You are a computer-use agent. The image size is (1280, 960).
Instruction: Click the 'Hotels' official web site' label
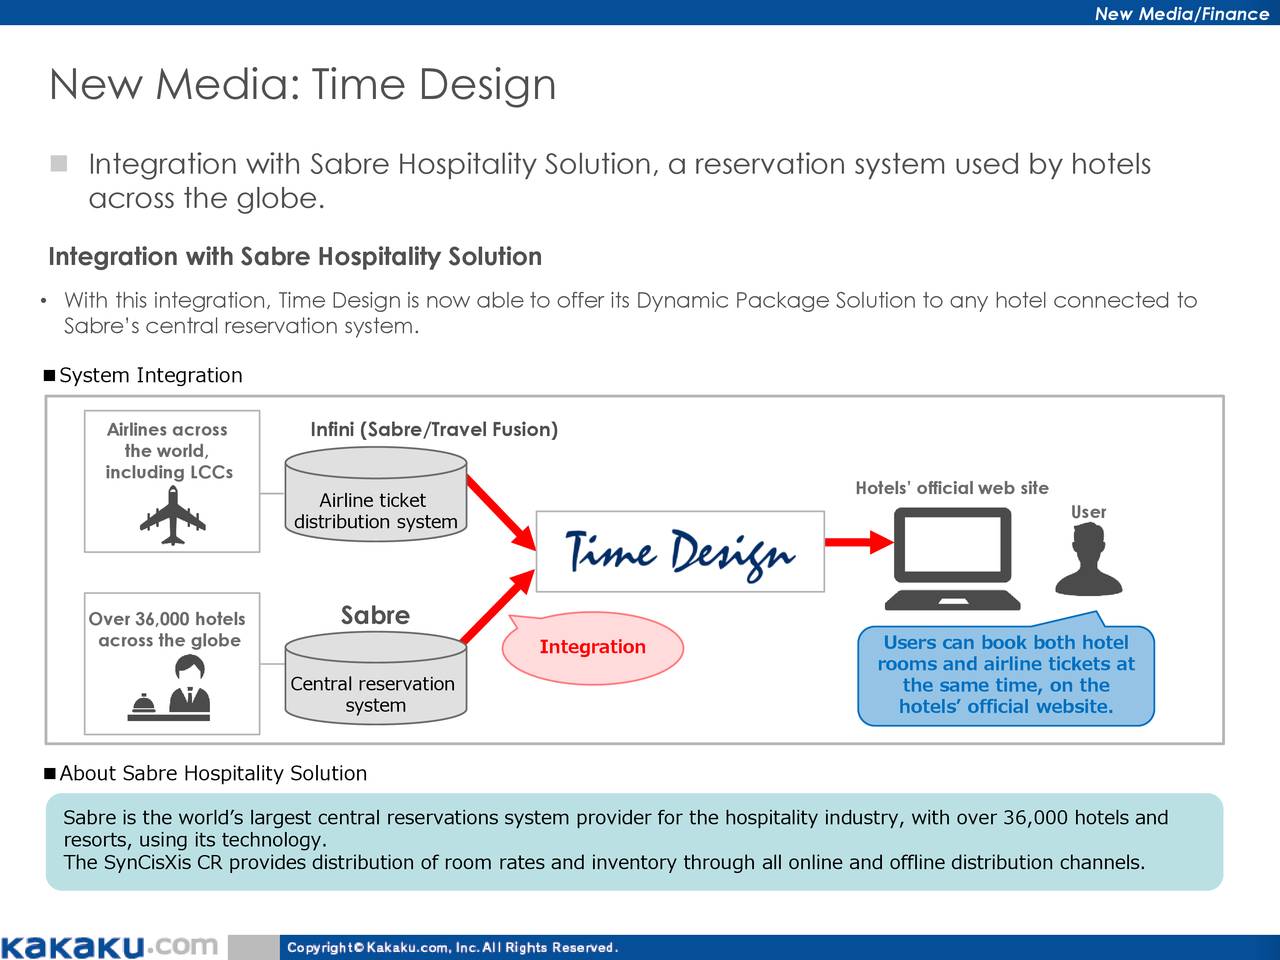coord(952,488)
